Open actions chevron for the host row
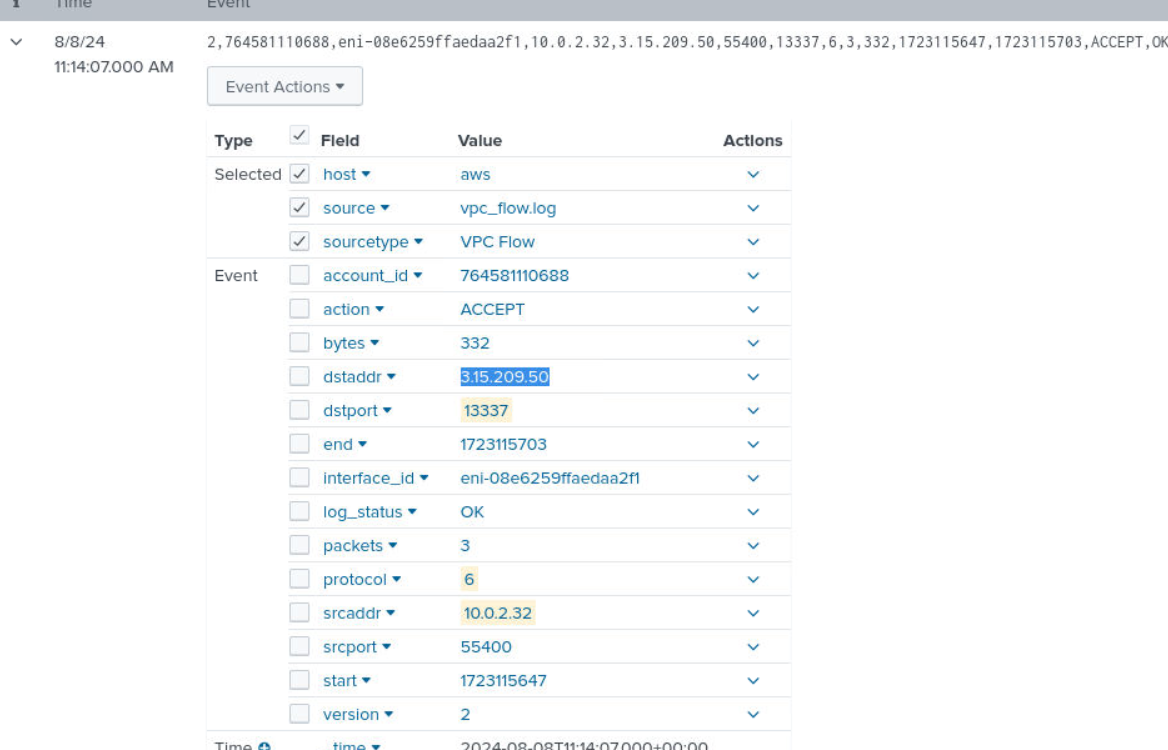Viewport: 1168px width, 750px height. pos(753,175)
